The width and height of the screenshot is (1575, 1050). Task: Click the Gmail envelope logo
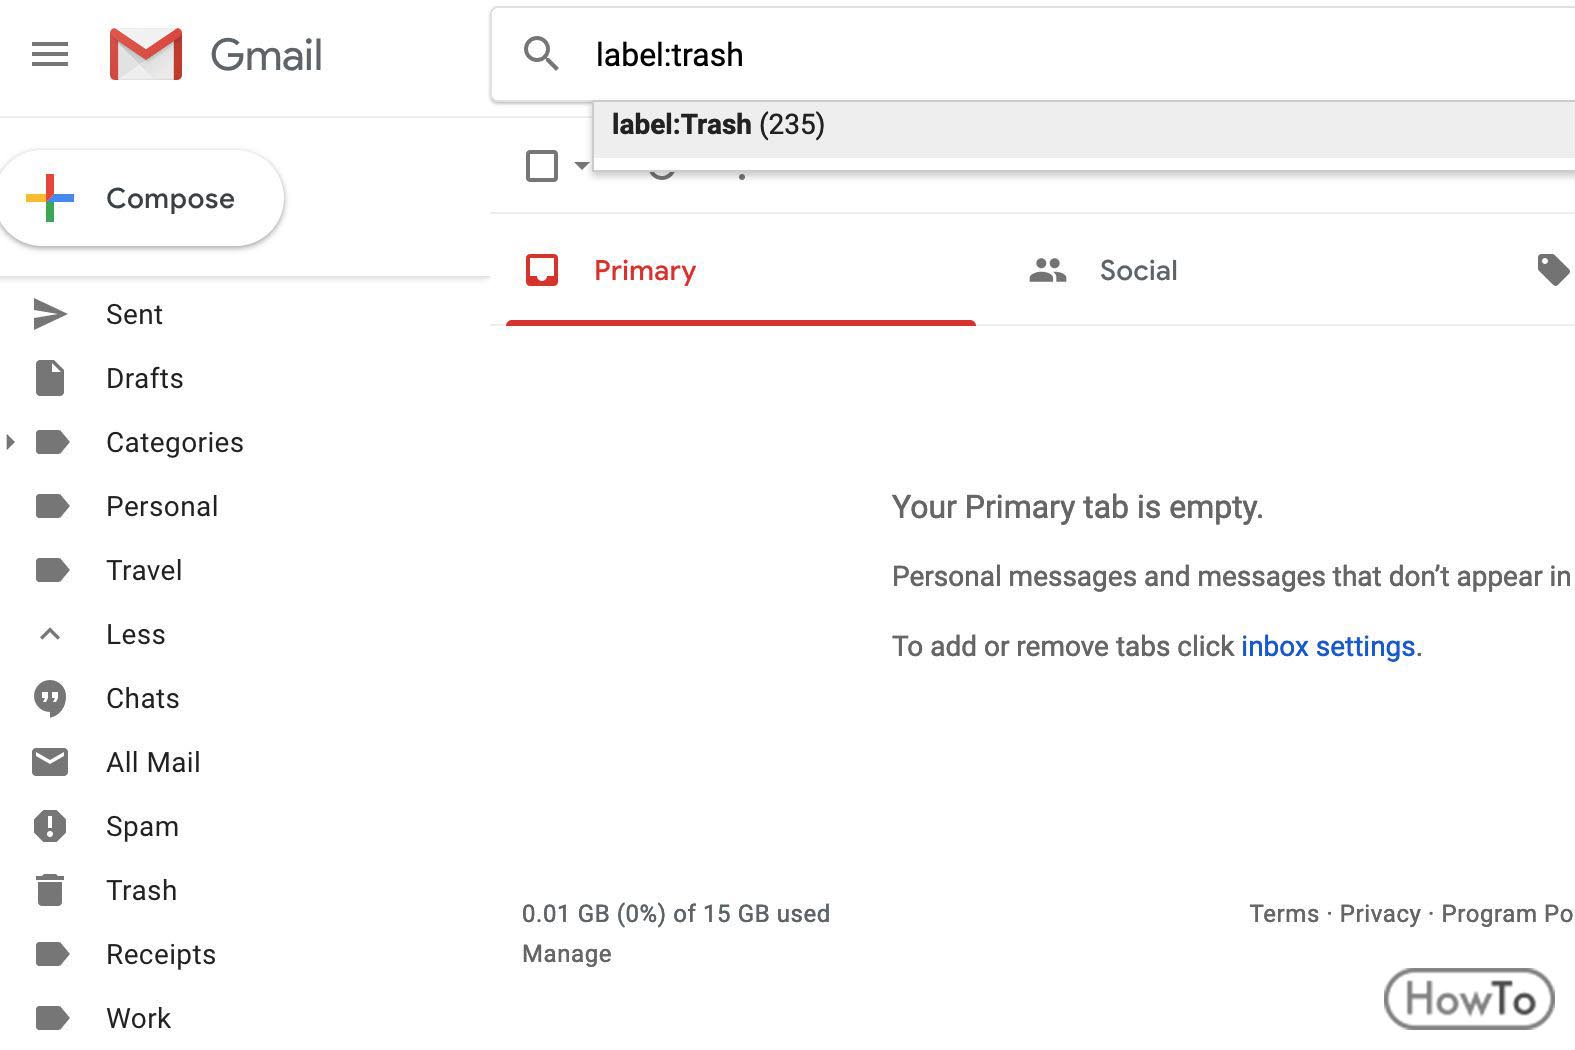146,54
